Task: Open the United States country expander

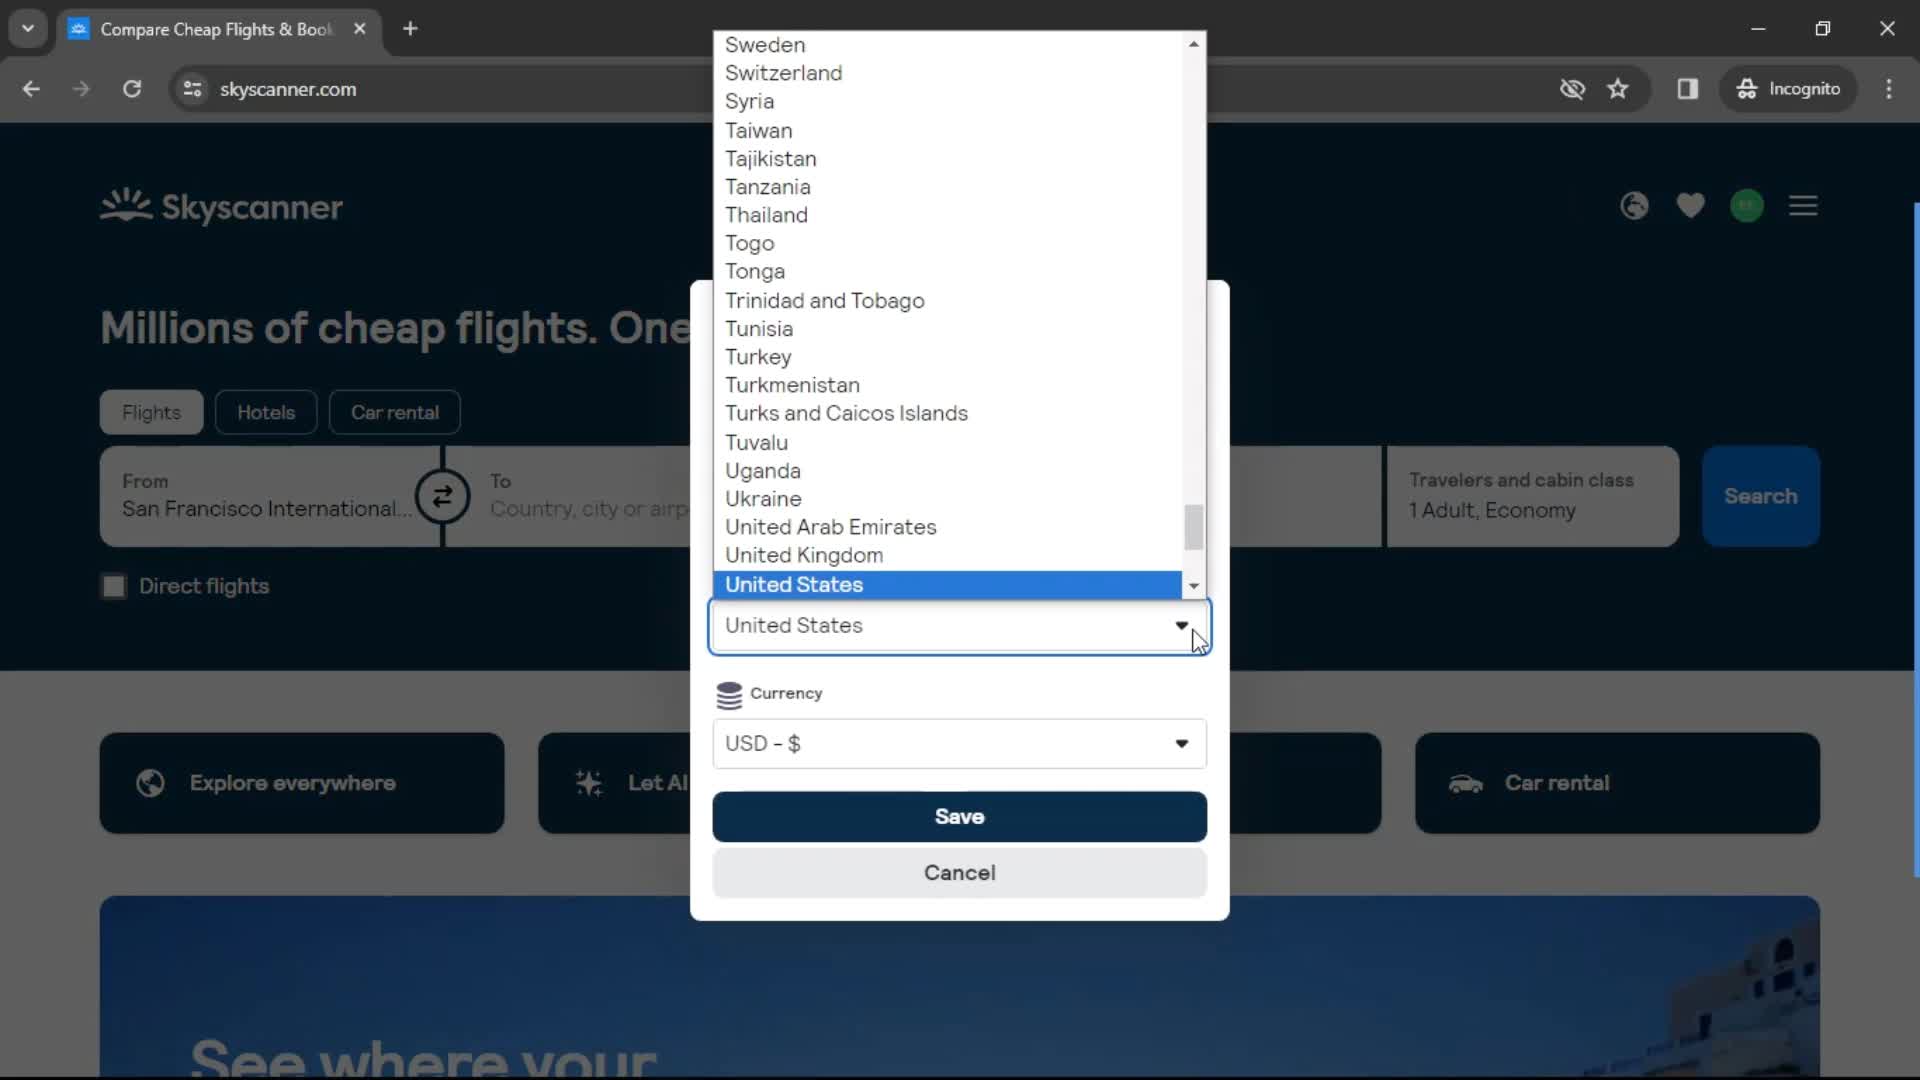Action: tap(1193, 584)
